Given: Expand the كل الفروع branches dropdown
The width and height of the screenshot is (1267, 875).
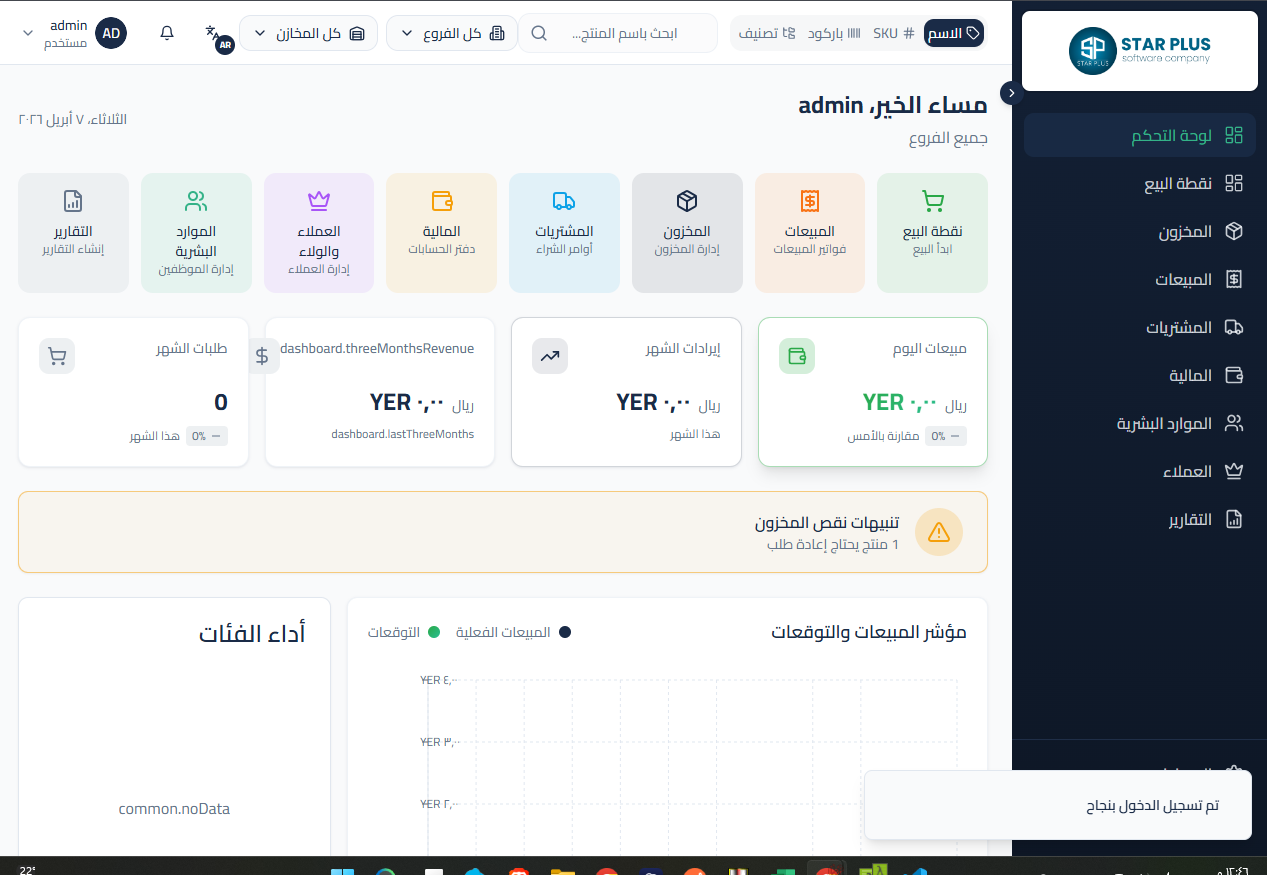Looking at the screenshot, I should tap(451, 33).
